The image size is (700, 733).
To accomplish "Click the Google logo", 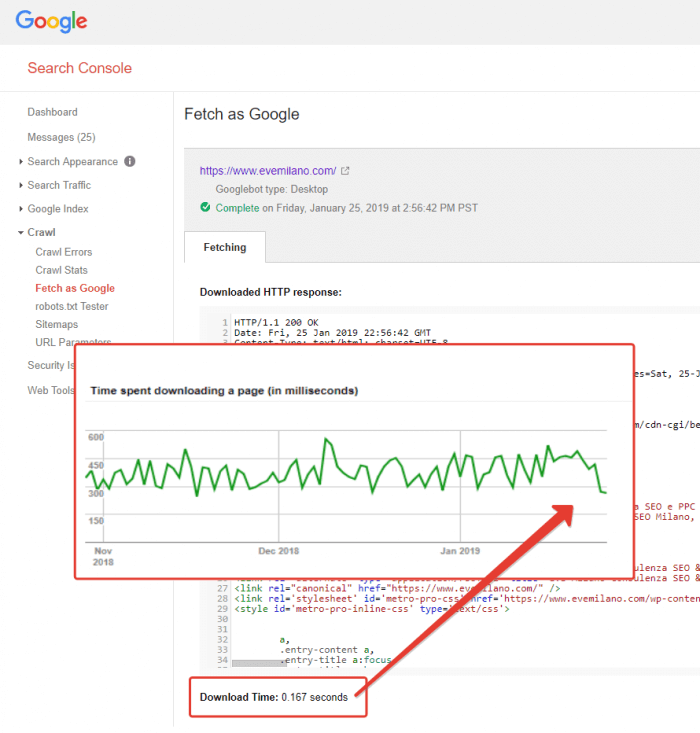I will pos(51,21).
